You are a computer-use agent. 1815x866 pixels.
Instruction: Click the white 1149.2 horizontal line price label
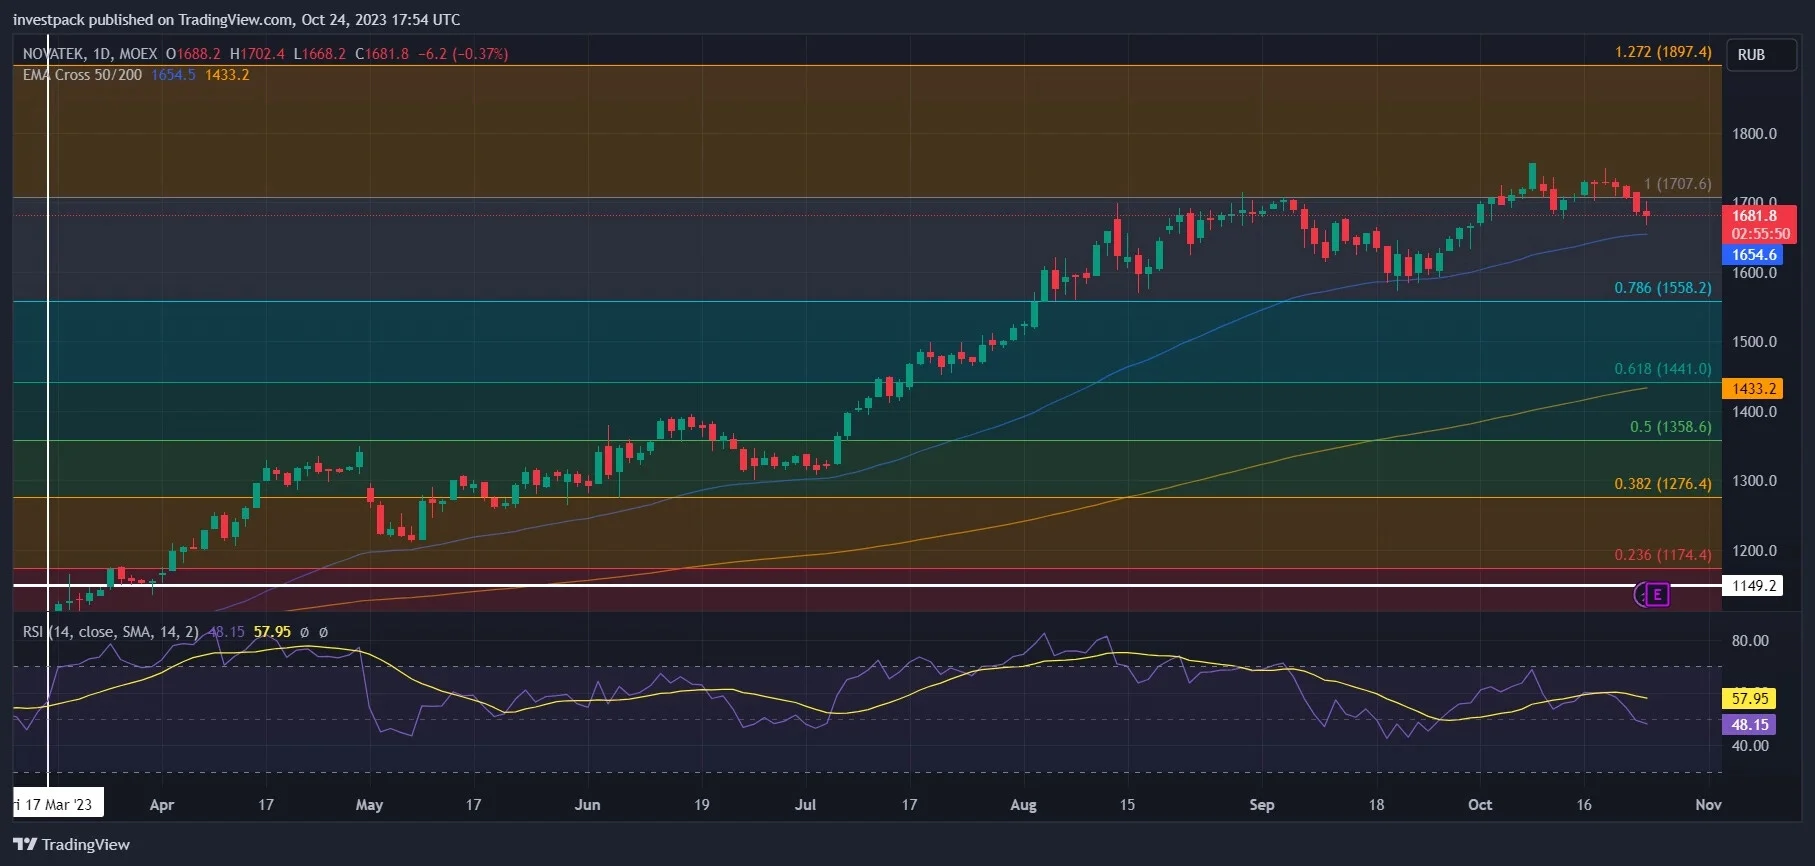coord(1753,586)
